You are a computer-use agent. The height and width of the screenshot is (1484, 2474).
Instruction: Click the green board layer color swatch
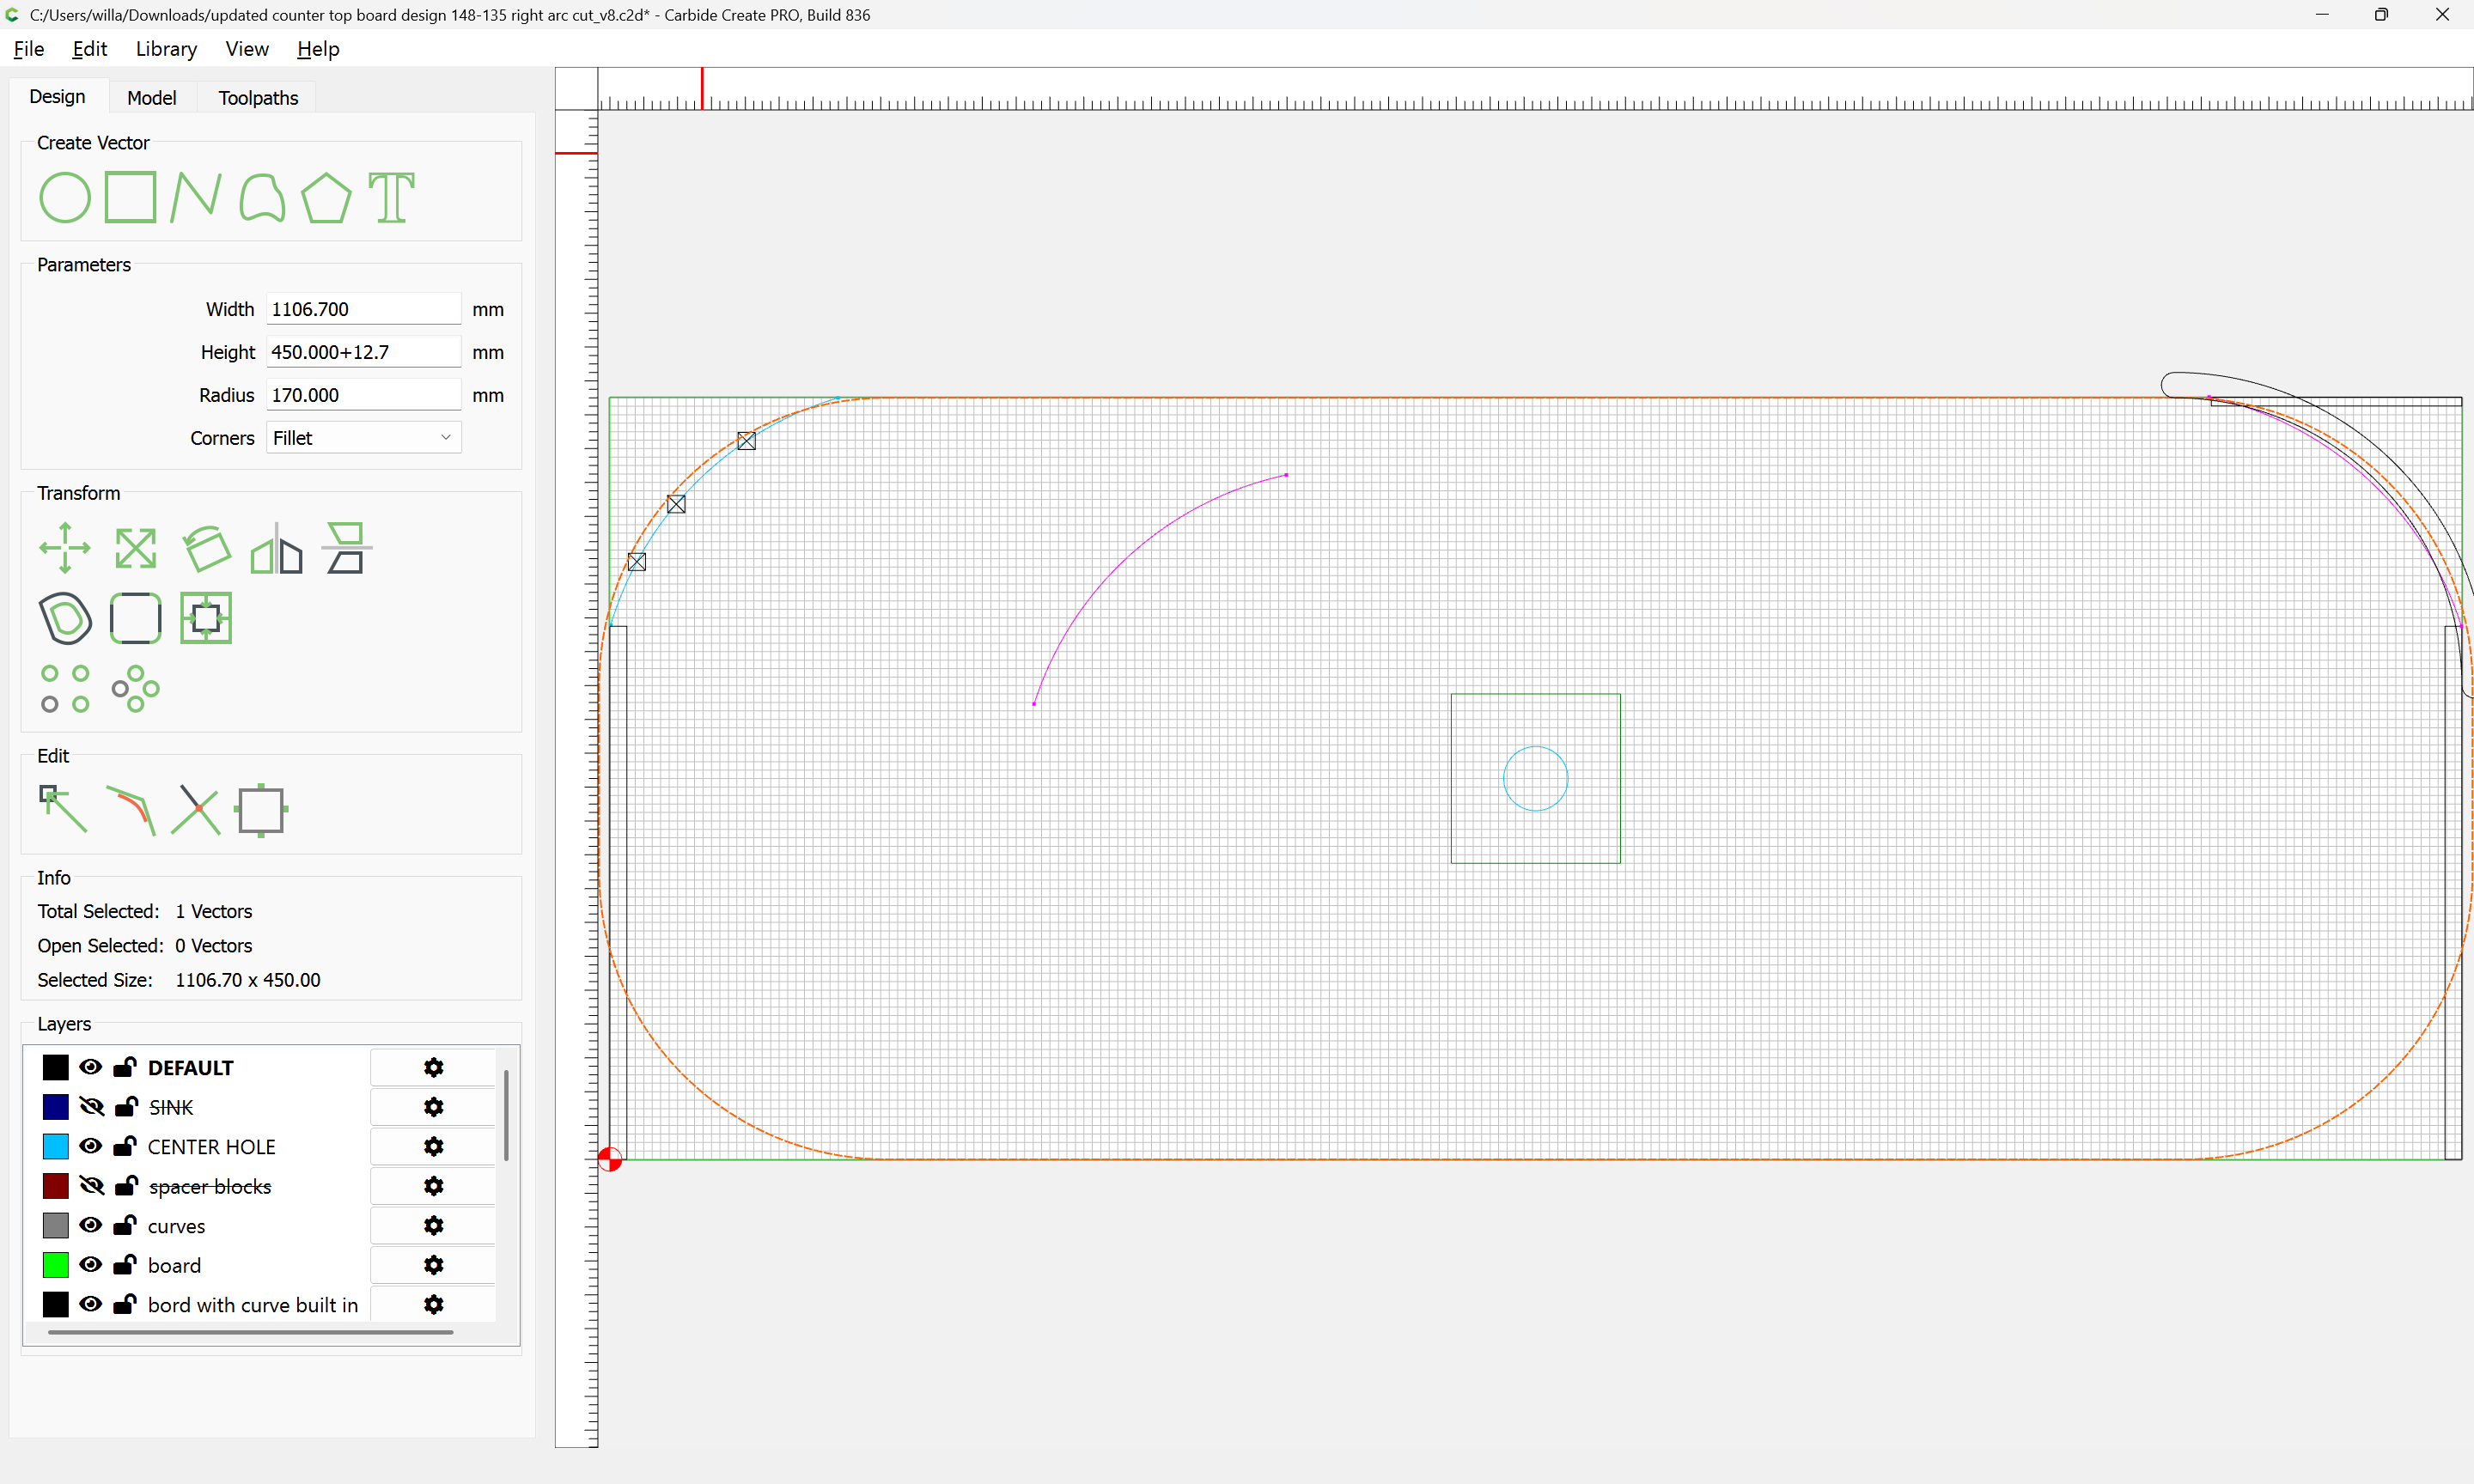coord(56,1265)
